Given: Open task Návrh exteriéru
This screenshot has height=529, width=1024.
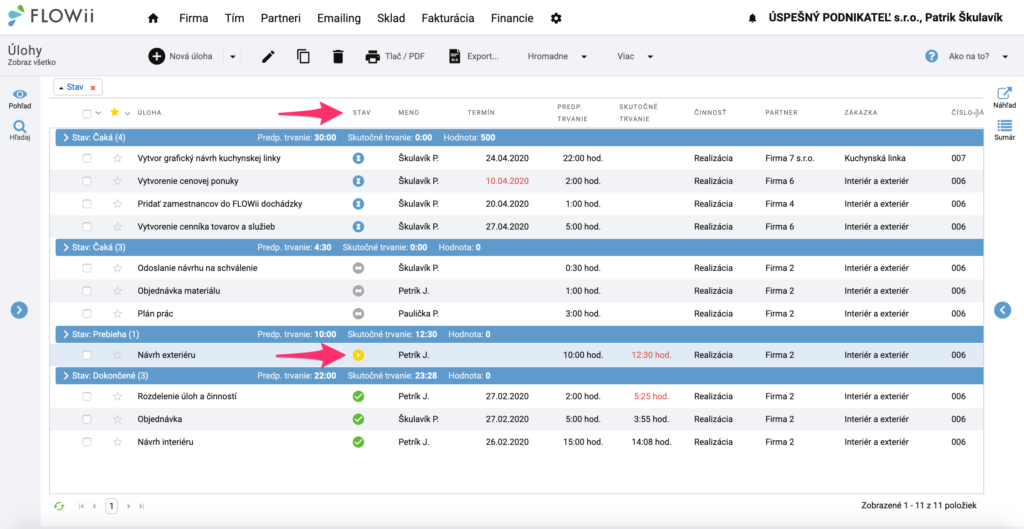Looking at the screenshot, I should (x=167, y=355).
